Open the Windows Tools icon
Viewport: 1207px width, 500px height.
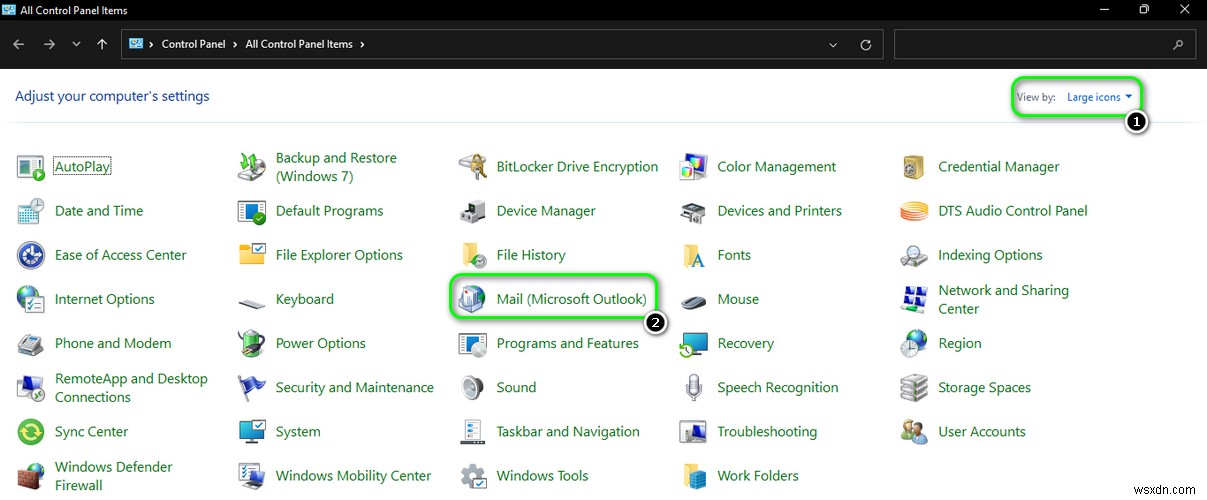click(473, 475)
